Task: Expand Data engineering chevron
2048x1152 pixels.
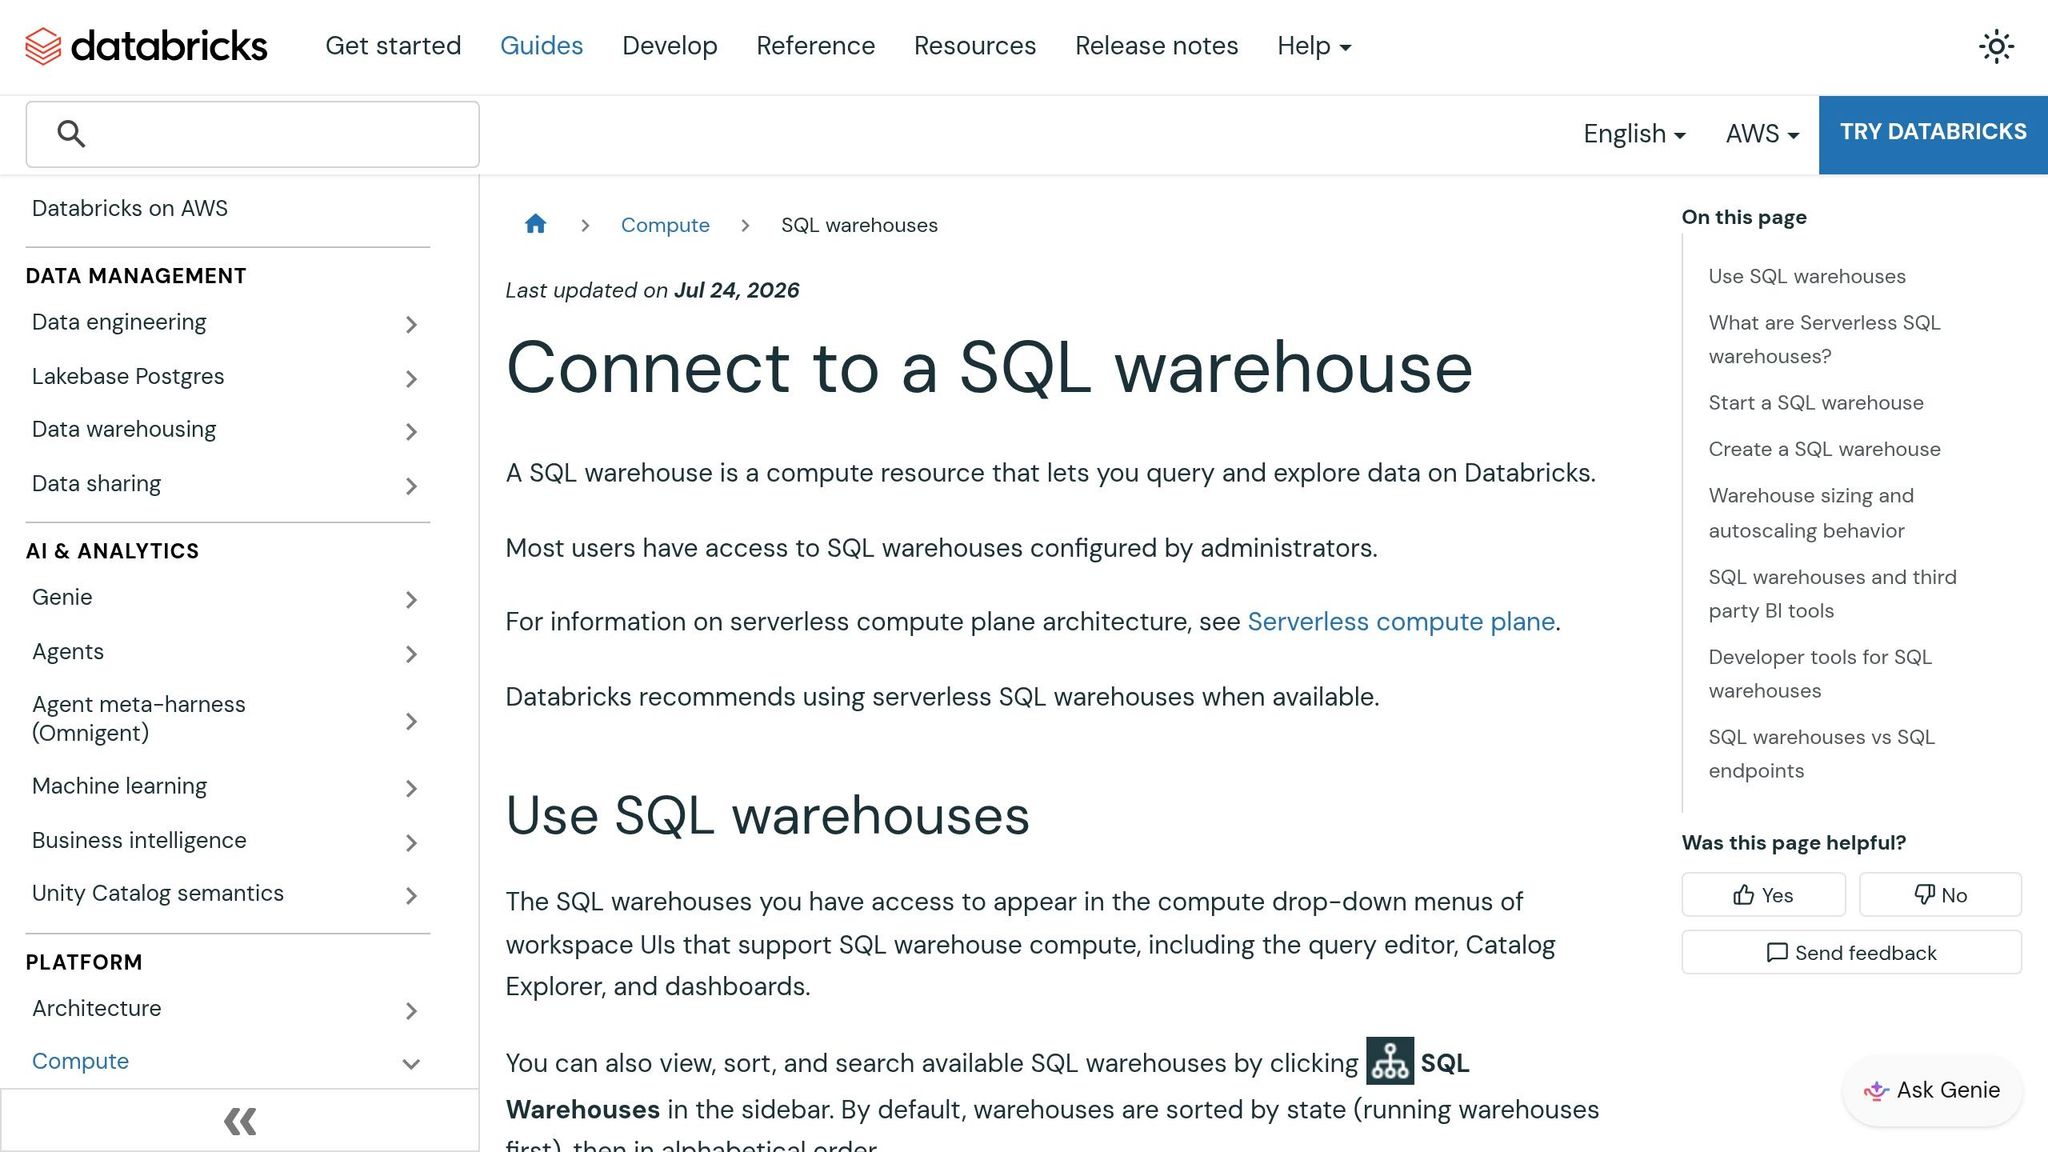Action: [411, 324]
